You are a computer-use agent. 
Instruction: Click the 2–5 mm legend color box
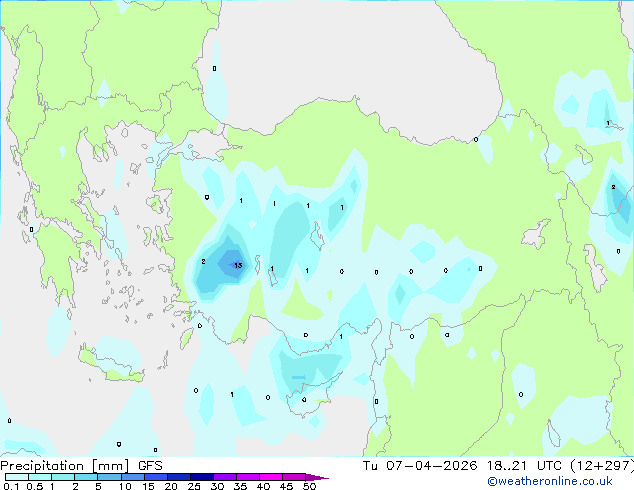coord(87,477)
